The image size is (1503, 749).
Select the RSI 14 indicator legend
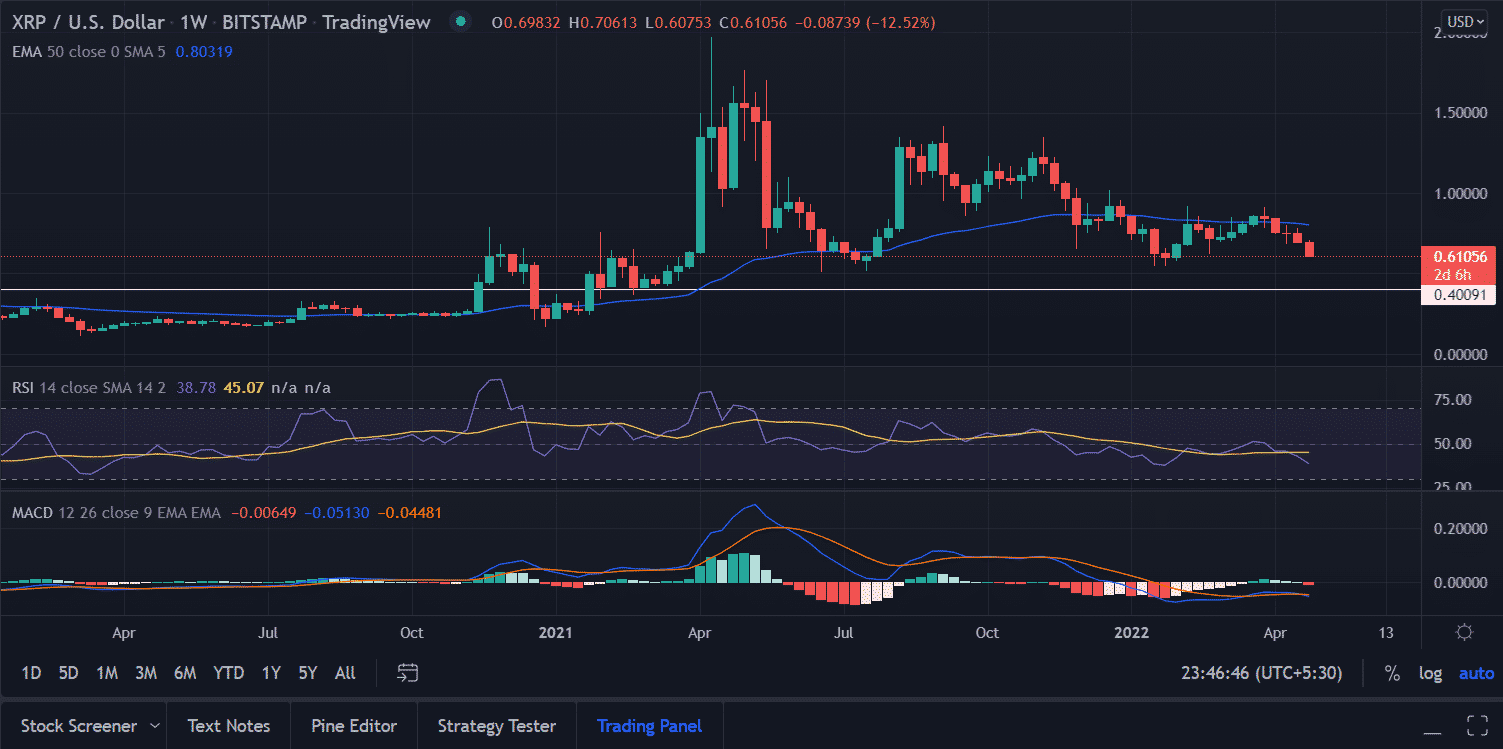(88, 387)
